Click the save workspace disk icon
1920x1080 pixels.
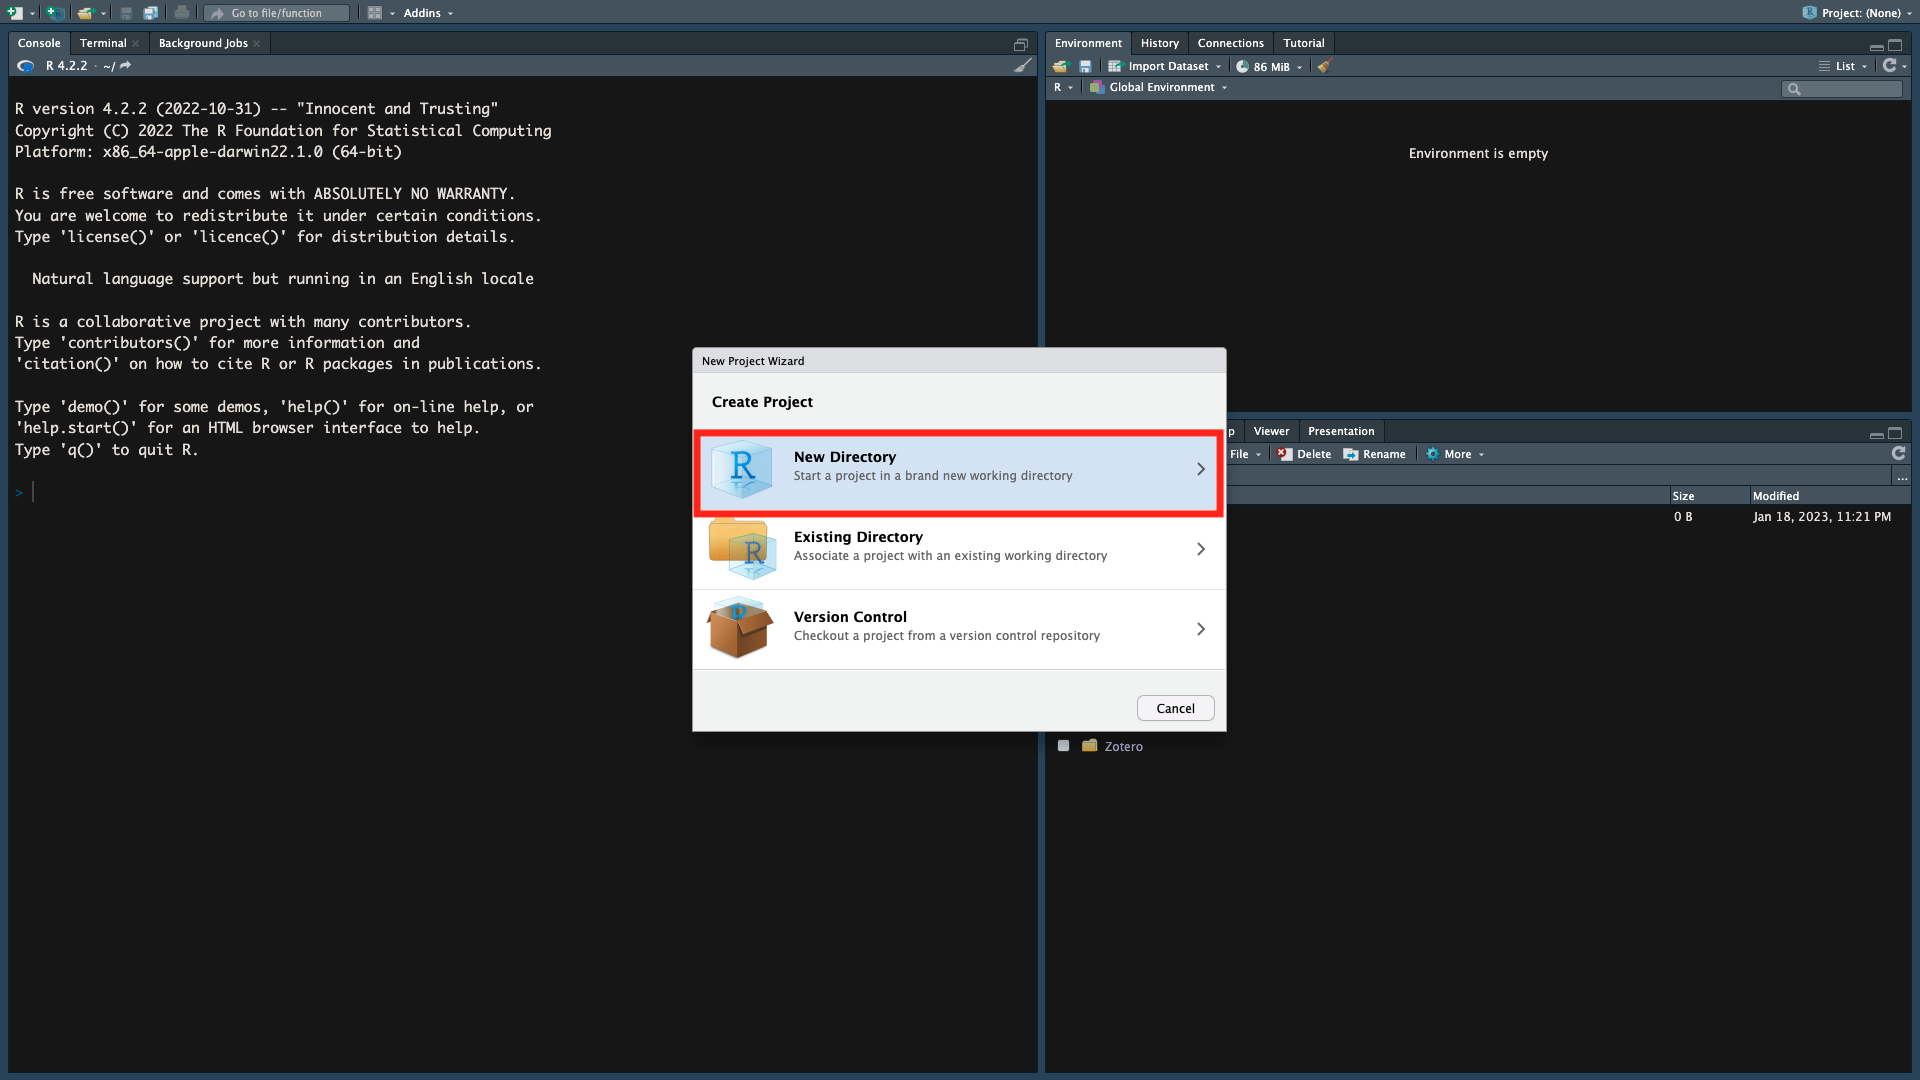(1085, 66)
